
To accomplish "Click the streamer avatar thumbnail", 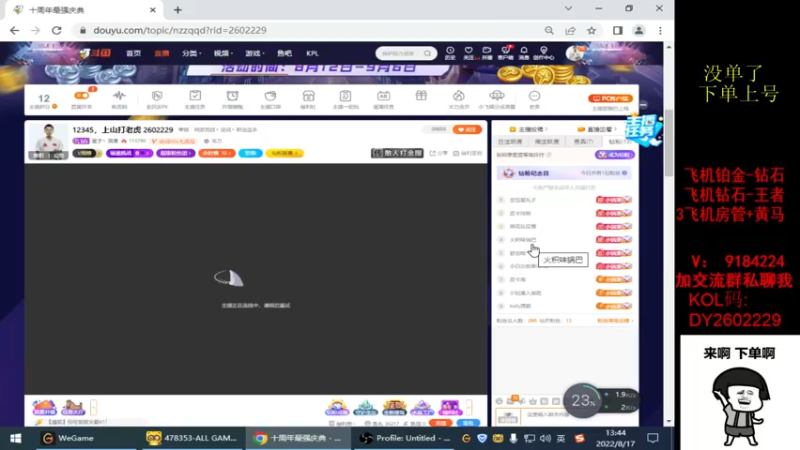I will [x=48, y=141].
